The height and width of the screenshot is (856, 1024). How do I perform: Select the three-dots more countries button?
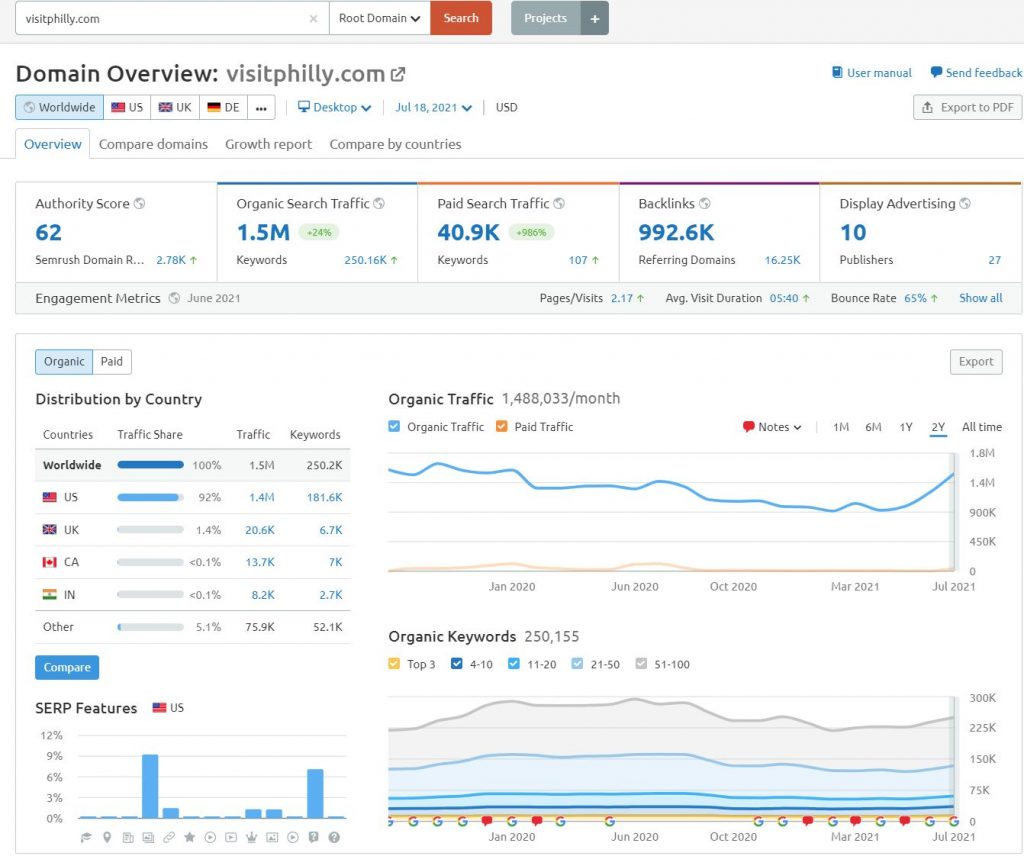pyautogui.click(x=261, y=108)
